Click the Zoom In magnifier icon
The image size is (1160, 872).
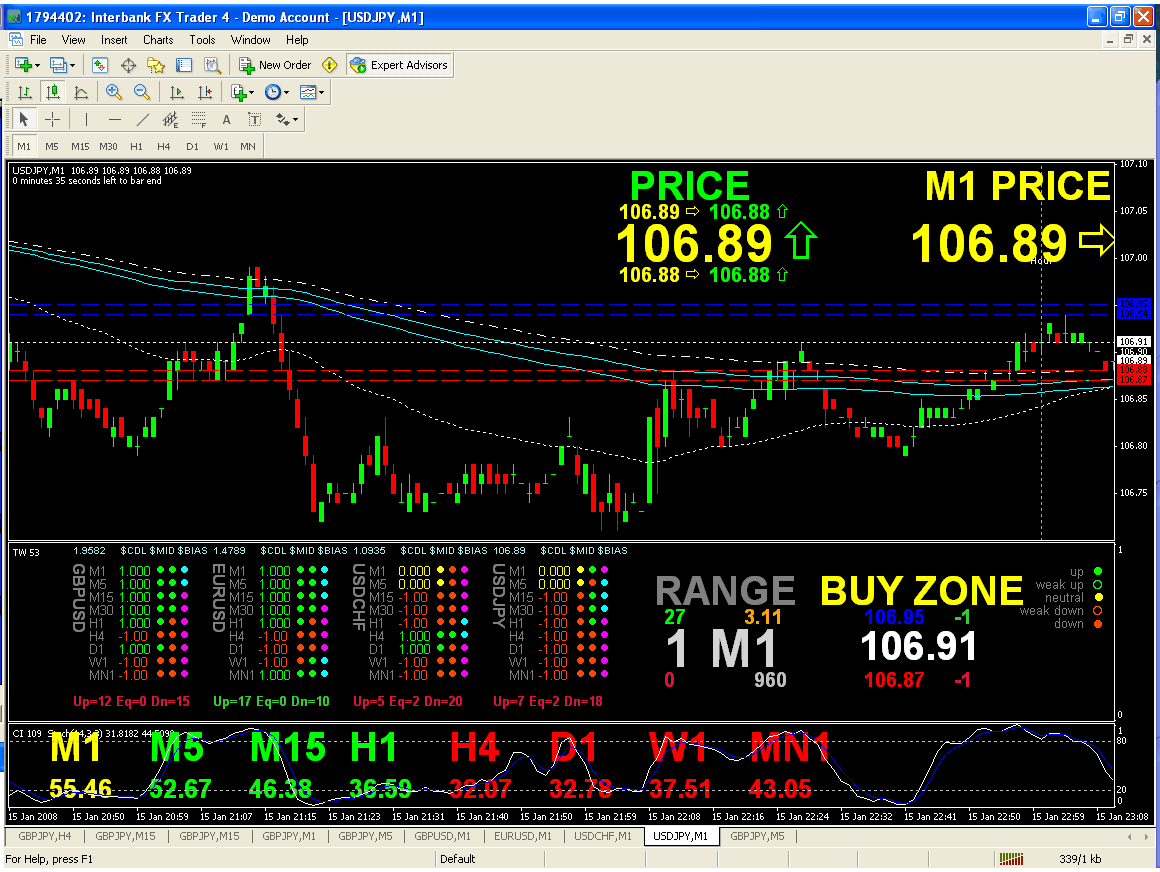(x=114, y=92)
